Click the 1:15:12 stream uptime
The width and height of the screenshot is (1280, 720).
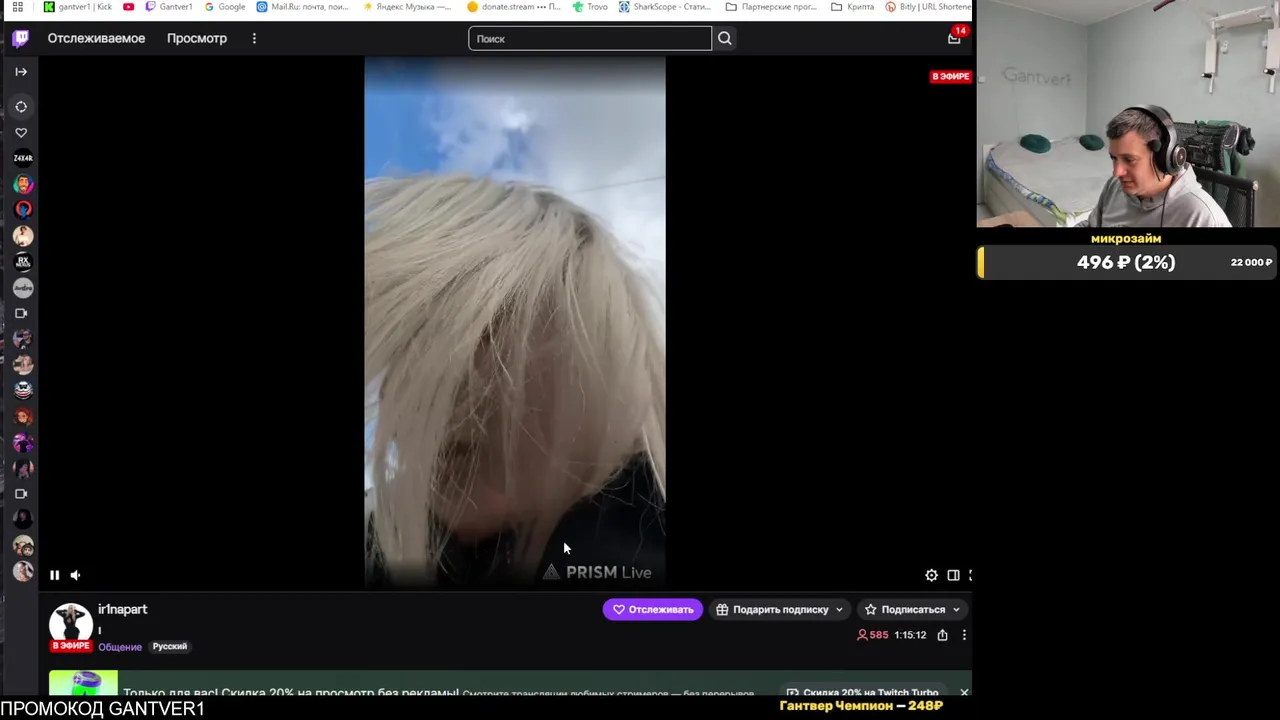pos(910,635)
